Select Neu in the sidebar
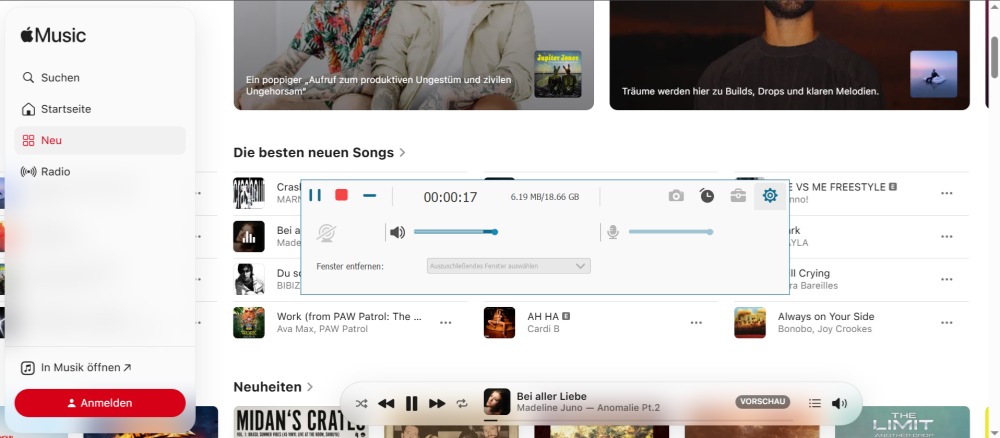1000x438 pixels. (100, 140)
